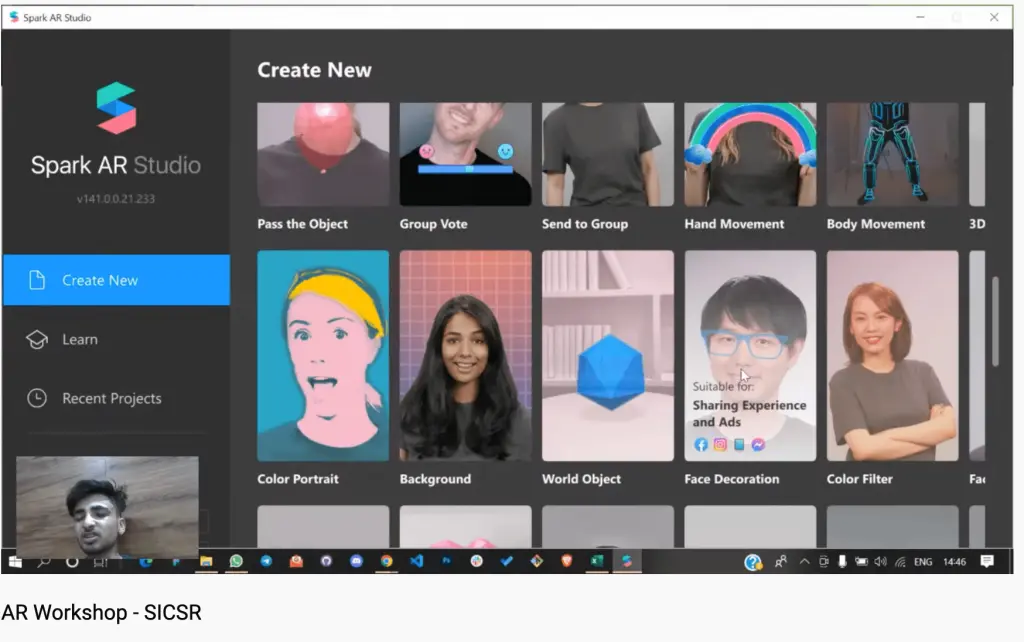
Task: Click the template list vertical scrollbar
Action: pos(995,321)
